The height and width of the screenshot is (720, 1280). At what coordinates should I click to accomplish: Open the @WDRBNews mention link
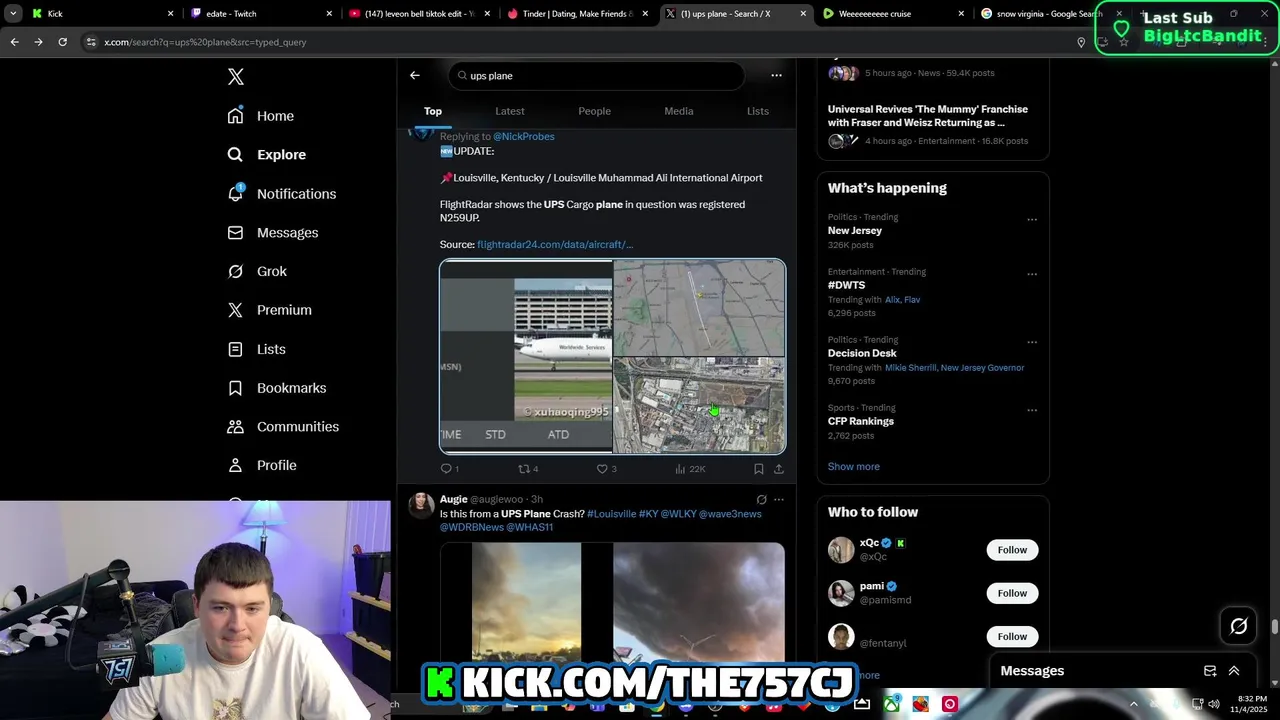click(471, 527)
